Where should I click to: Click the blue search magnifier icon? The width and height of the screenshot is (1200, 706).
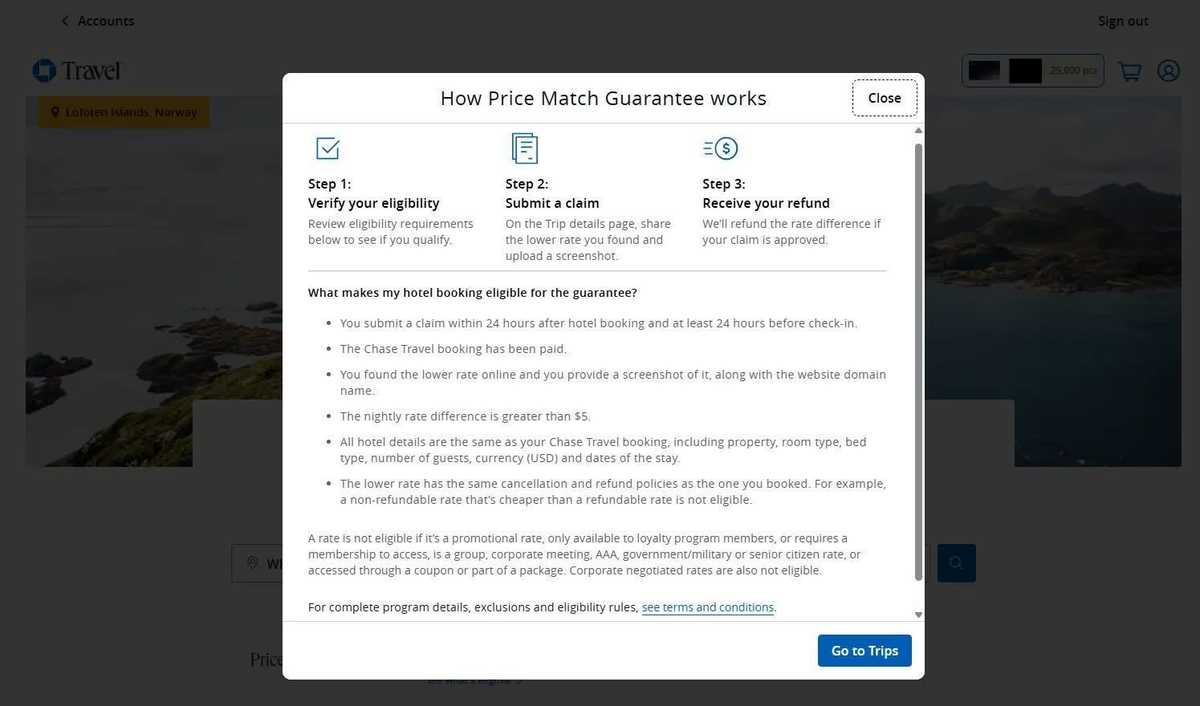coord(956,563)
